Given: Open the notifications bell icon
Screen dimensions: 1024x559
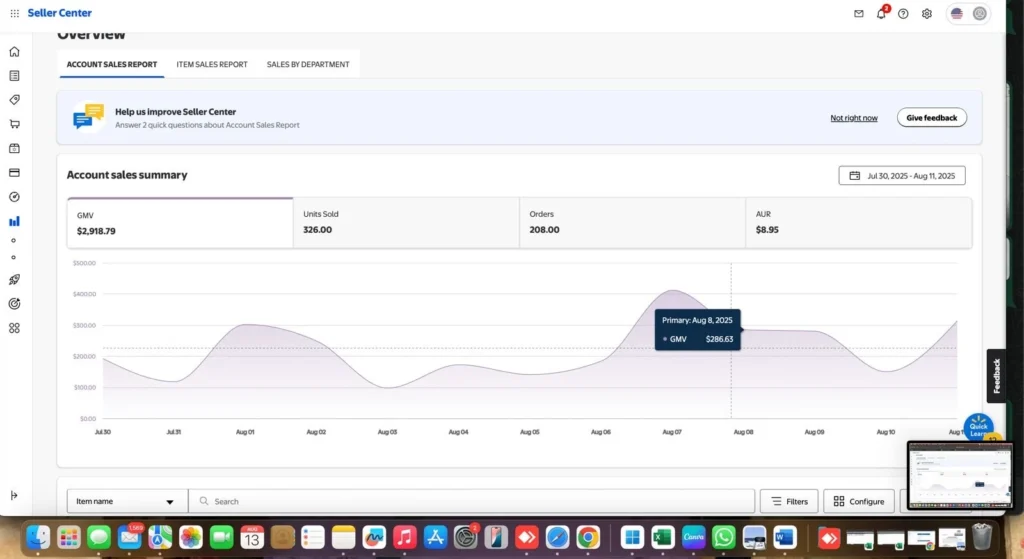Looking at the screenshot, I should [881, 14].
